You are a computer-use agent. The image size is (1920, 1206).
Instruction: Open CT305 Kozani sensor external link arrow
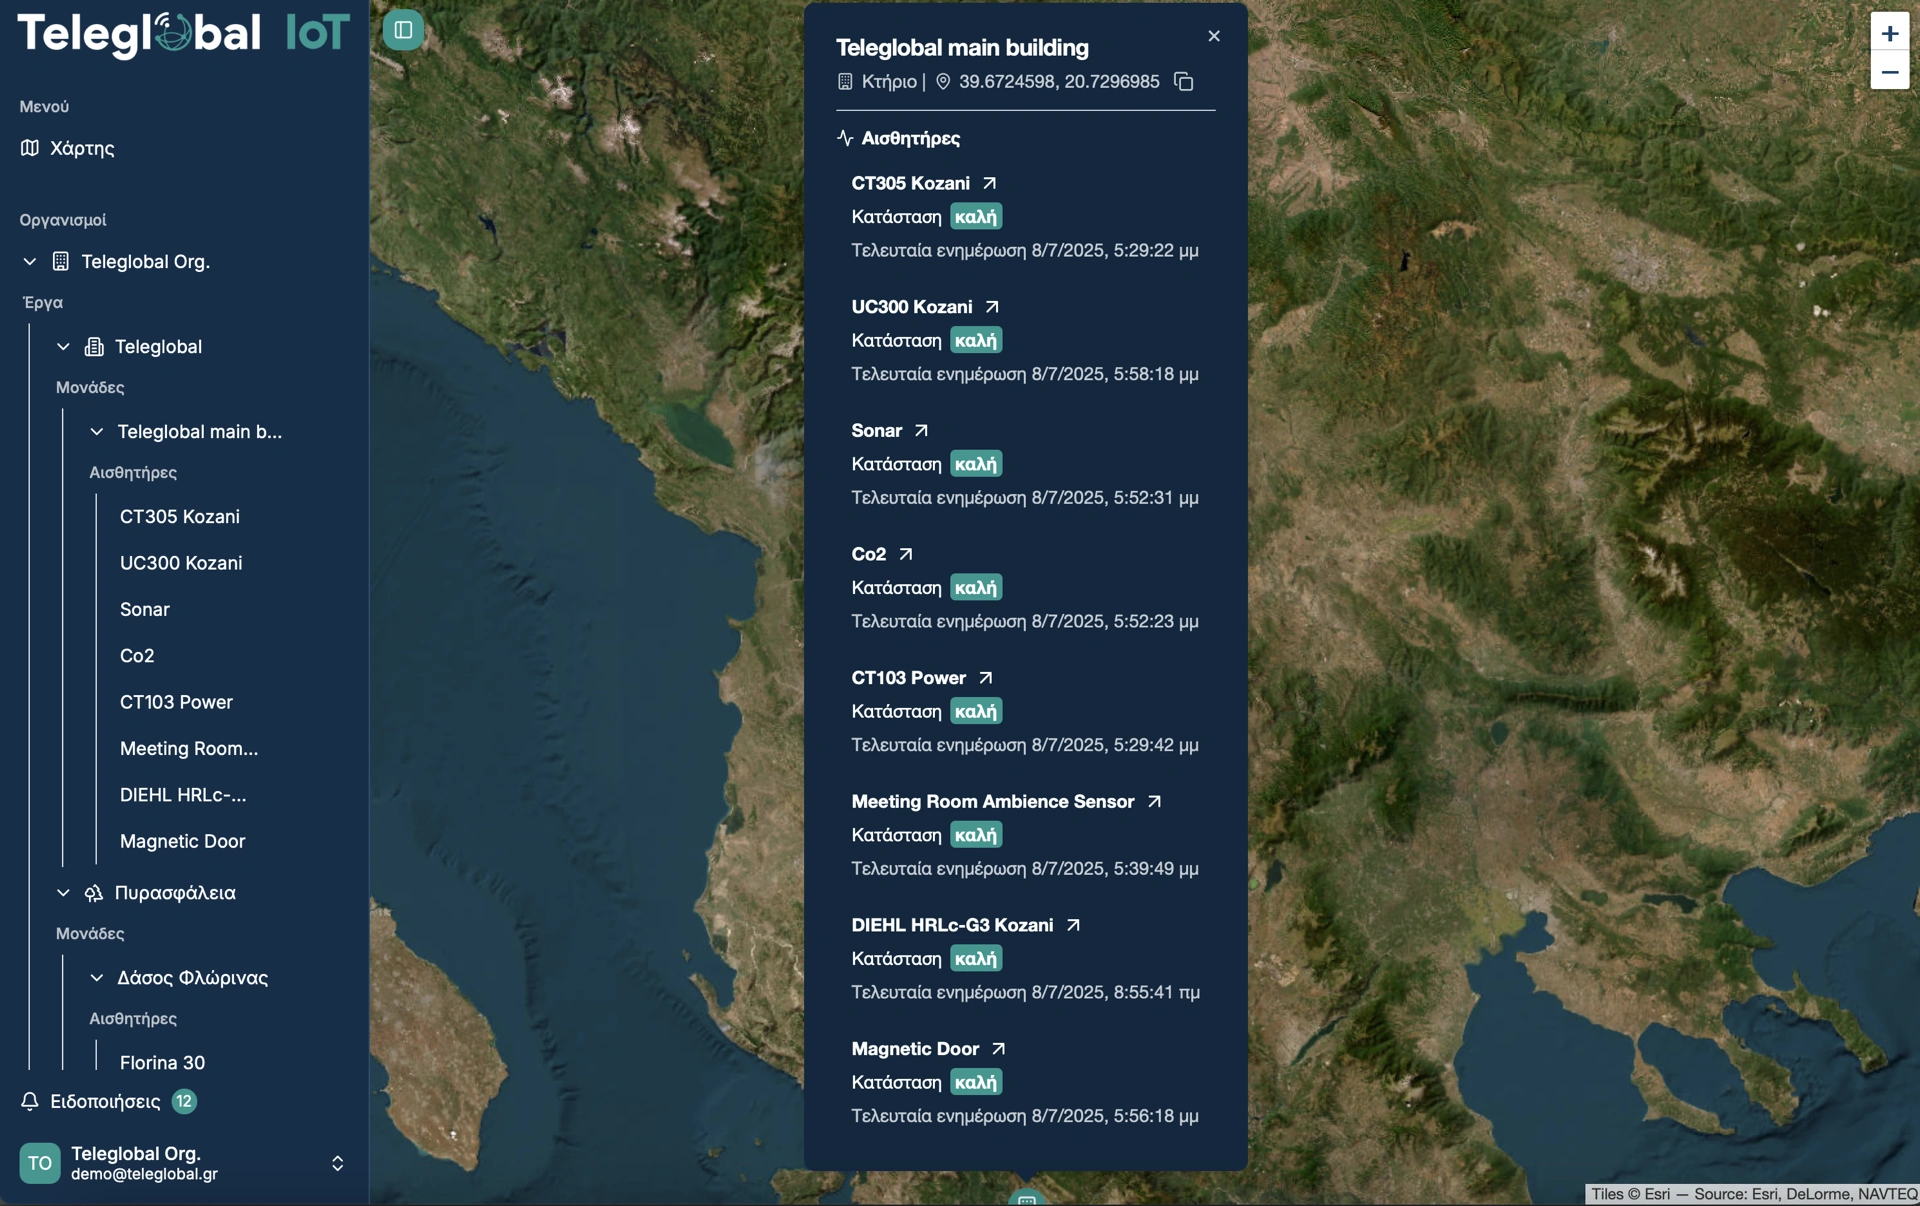coord(989,183)
